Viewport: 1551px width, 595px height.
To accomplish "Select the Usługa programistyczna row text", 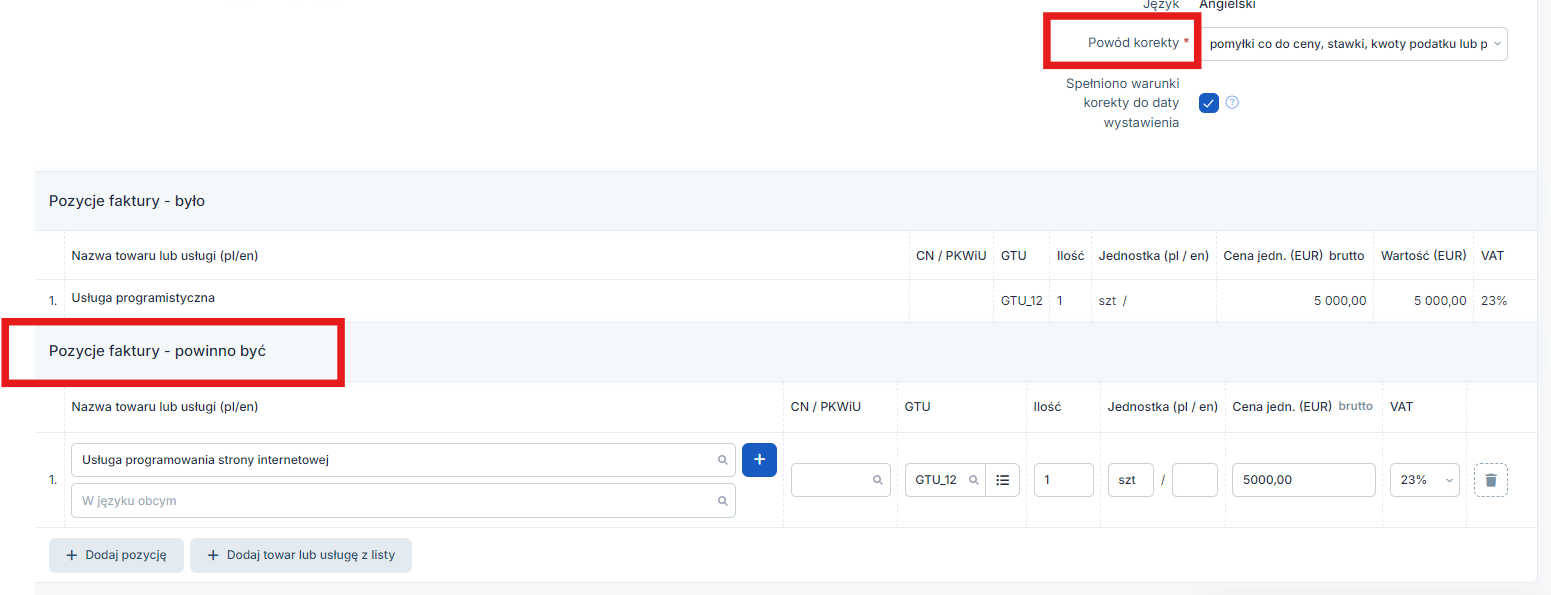I will pos(143,298).
